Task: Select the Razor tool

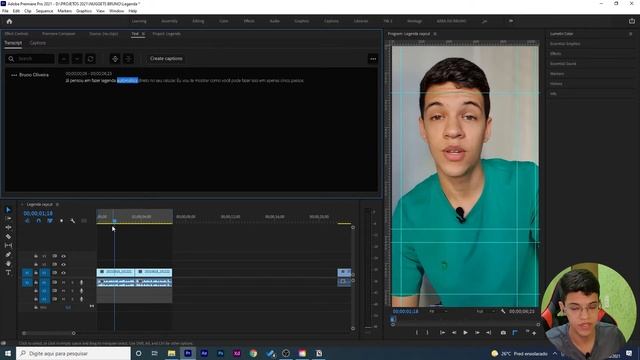Action: coord(8,236)
